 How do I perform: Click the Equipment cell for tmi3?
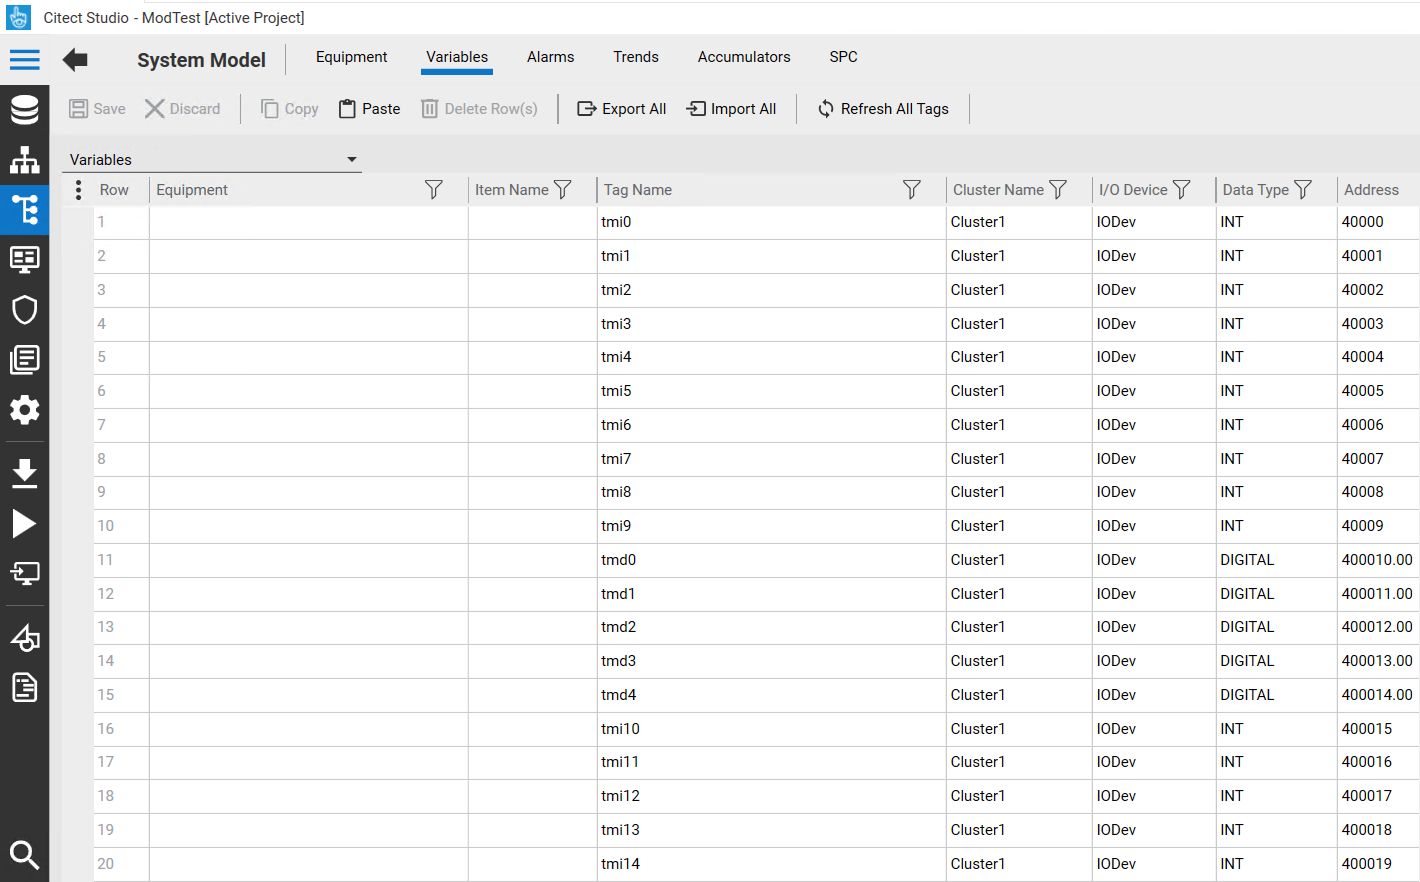pos(309,324)
